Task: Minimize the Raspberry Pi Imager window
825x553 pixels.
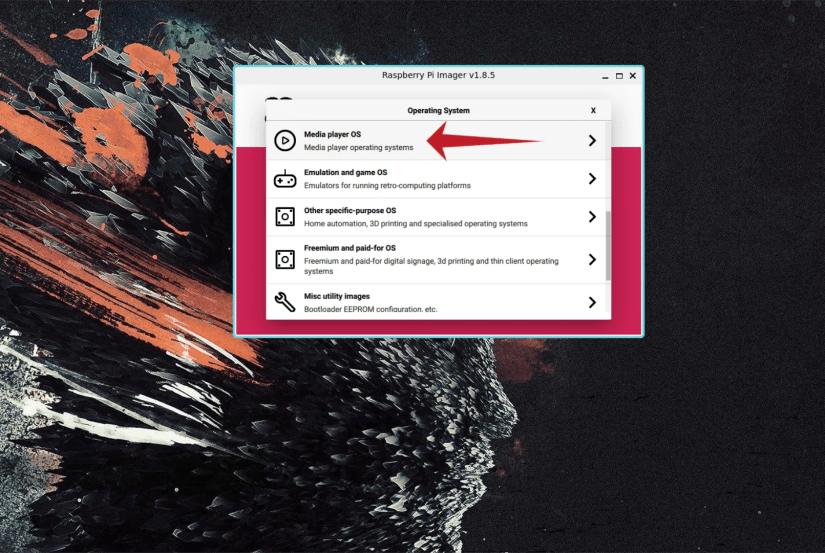Action: pos(605,76)
